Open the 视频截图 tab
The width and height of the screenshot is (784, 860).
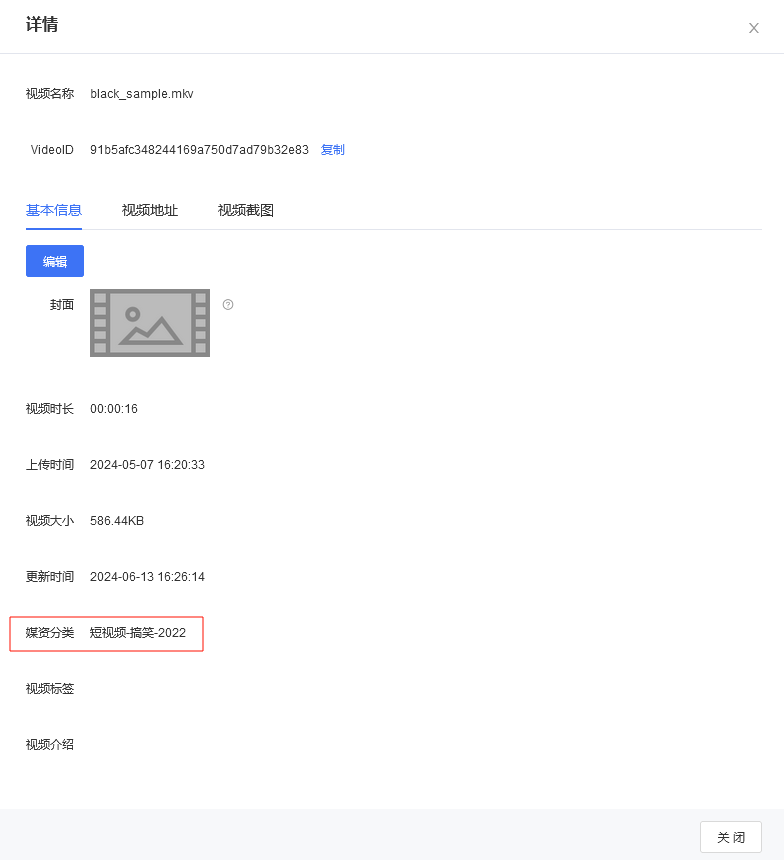(x=246, y=210)
